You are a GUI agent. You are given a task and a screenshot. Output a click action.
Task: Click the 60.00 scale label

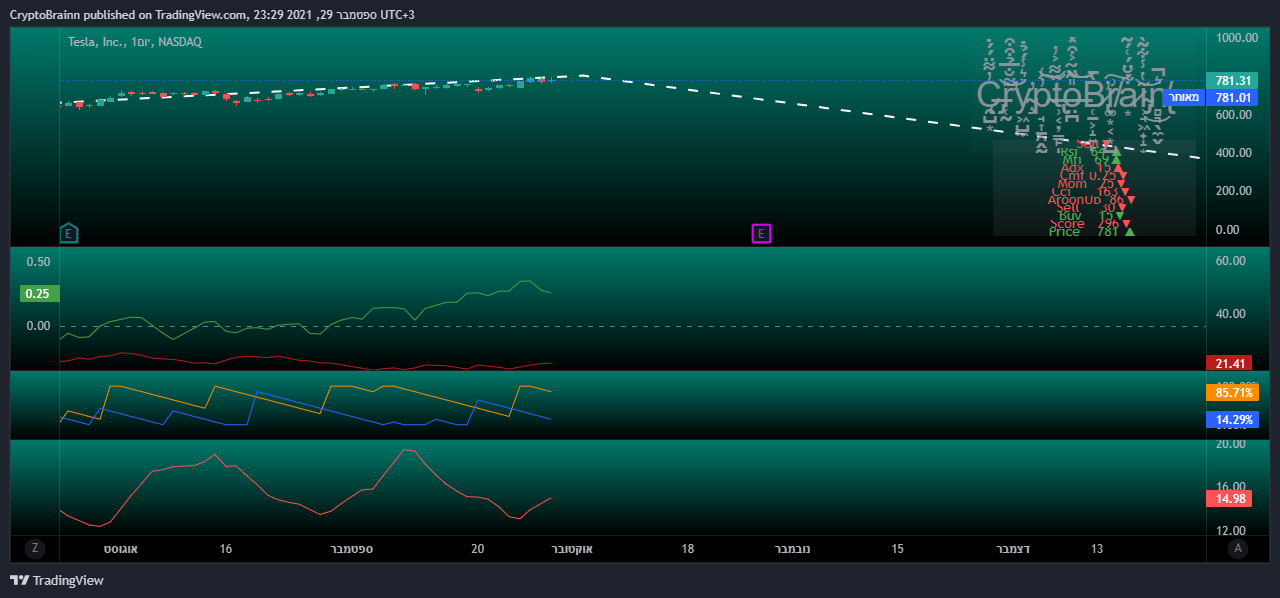pos(1231,261)
